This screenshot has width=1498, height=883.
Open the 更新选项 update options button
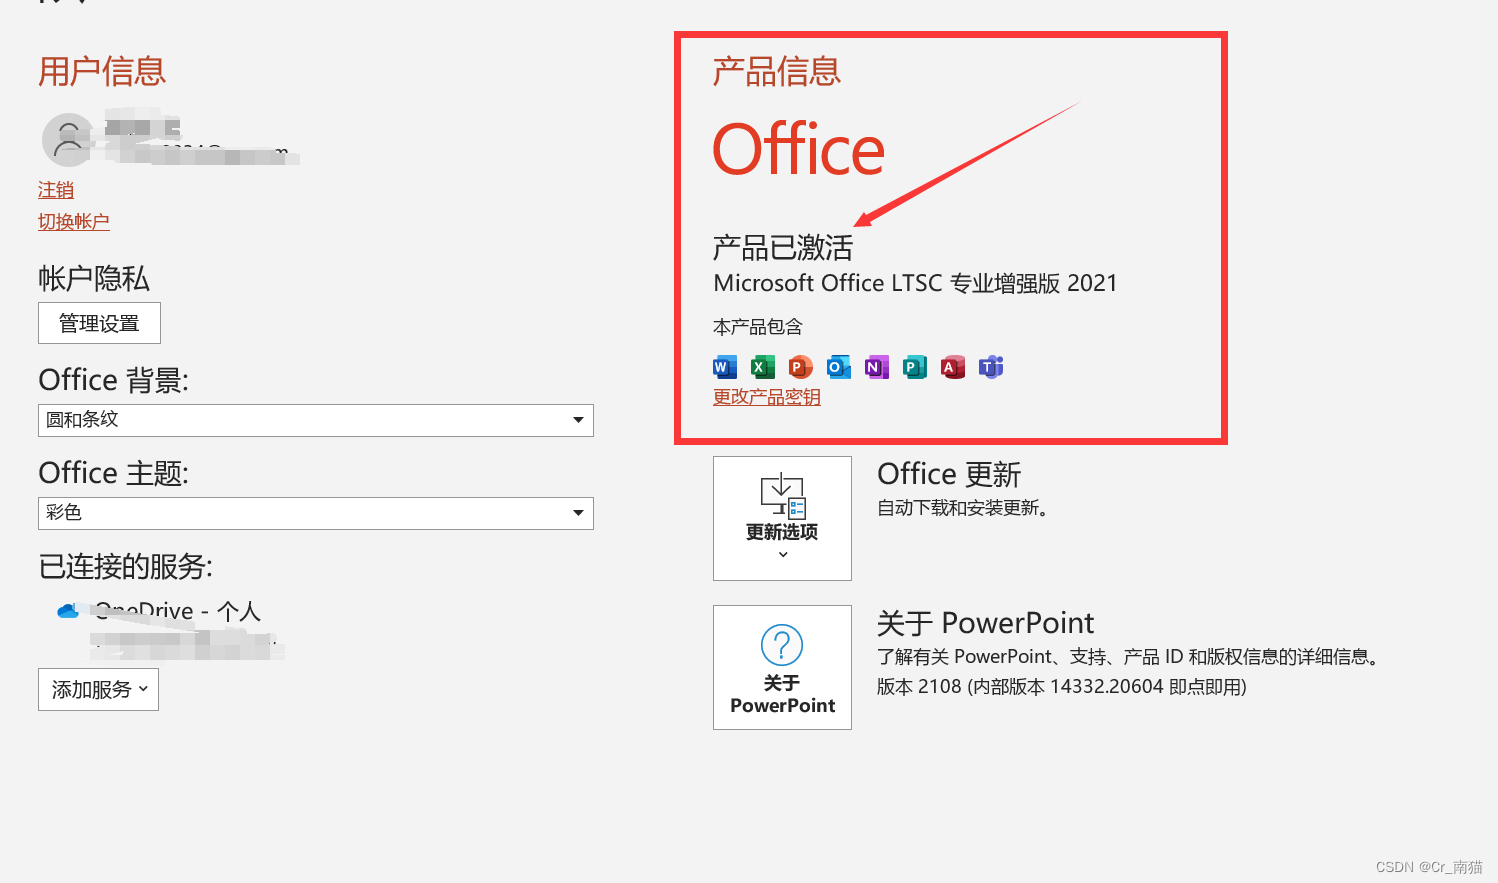782,518
